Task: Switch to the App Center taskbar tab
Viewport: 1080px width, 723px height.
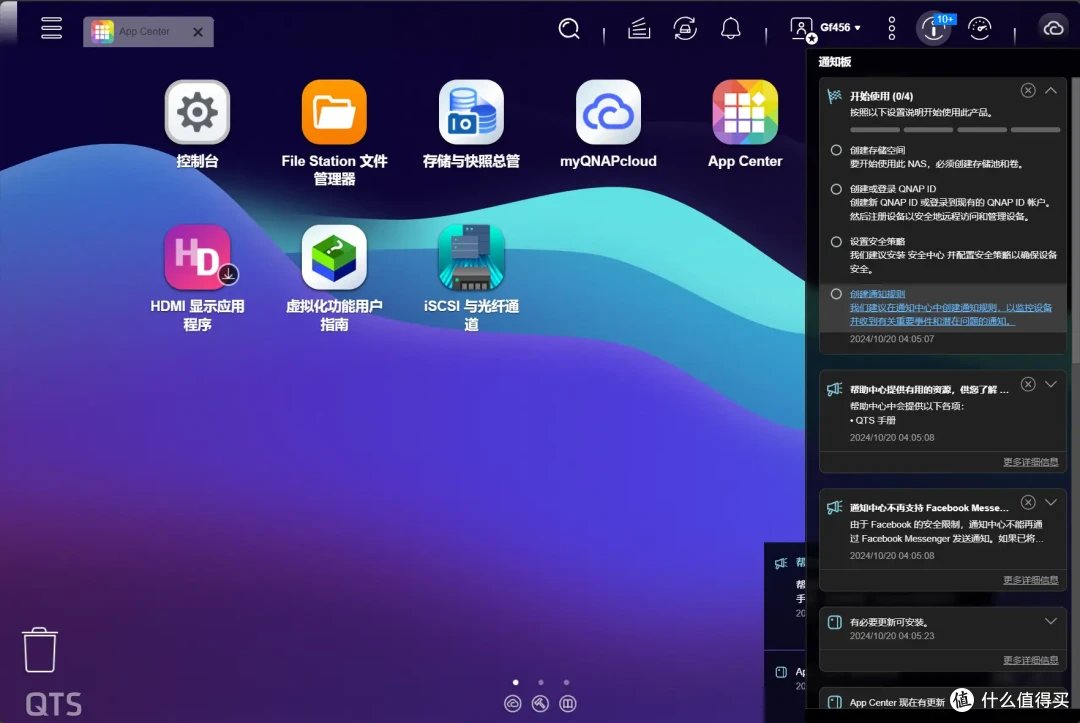Action: pos(148,32)
